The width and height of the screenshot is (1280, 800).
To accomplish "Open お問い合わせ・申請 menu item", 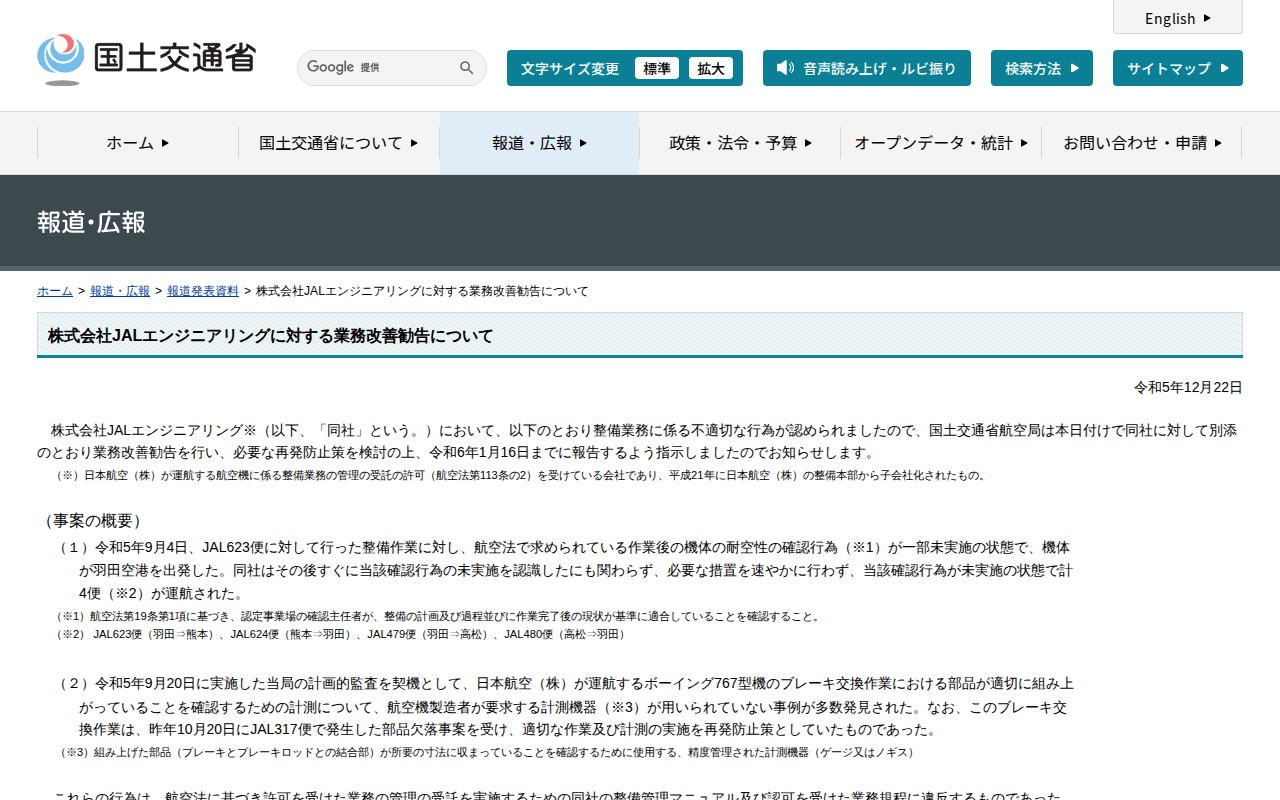I will tap(1142, 143).
